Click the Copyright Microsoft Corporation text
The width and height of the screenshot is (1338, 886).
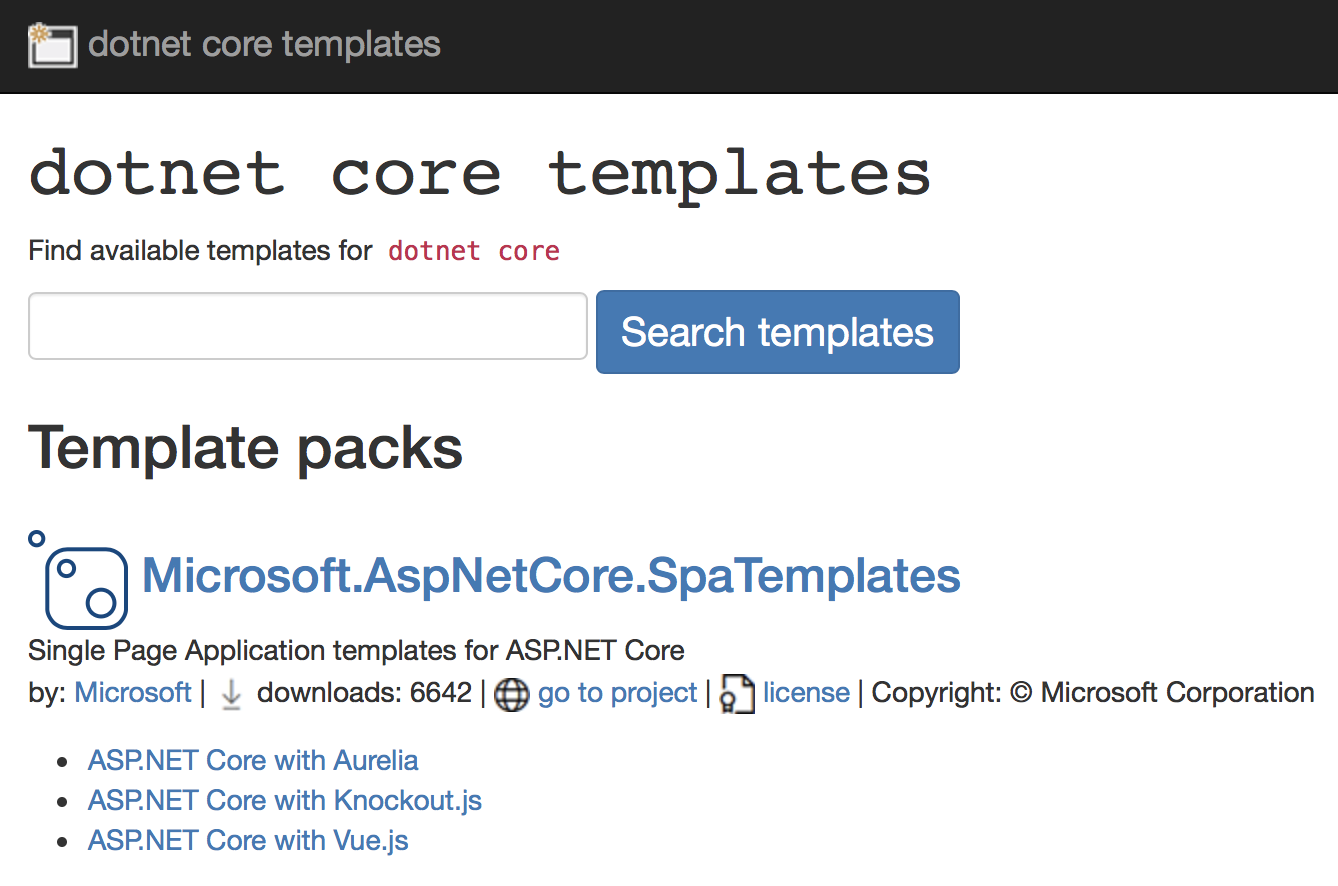(x=1093, y=692)
